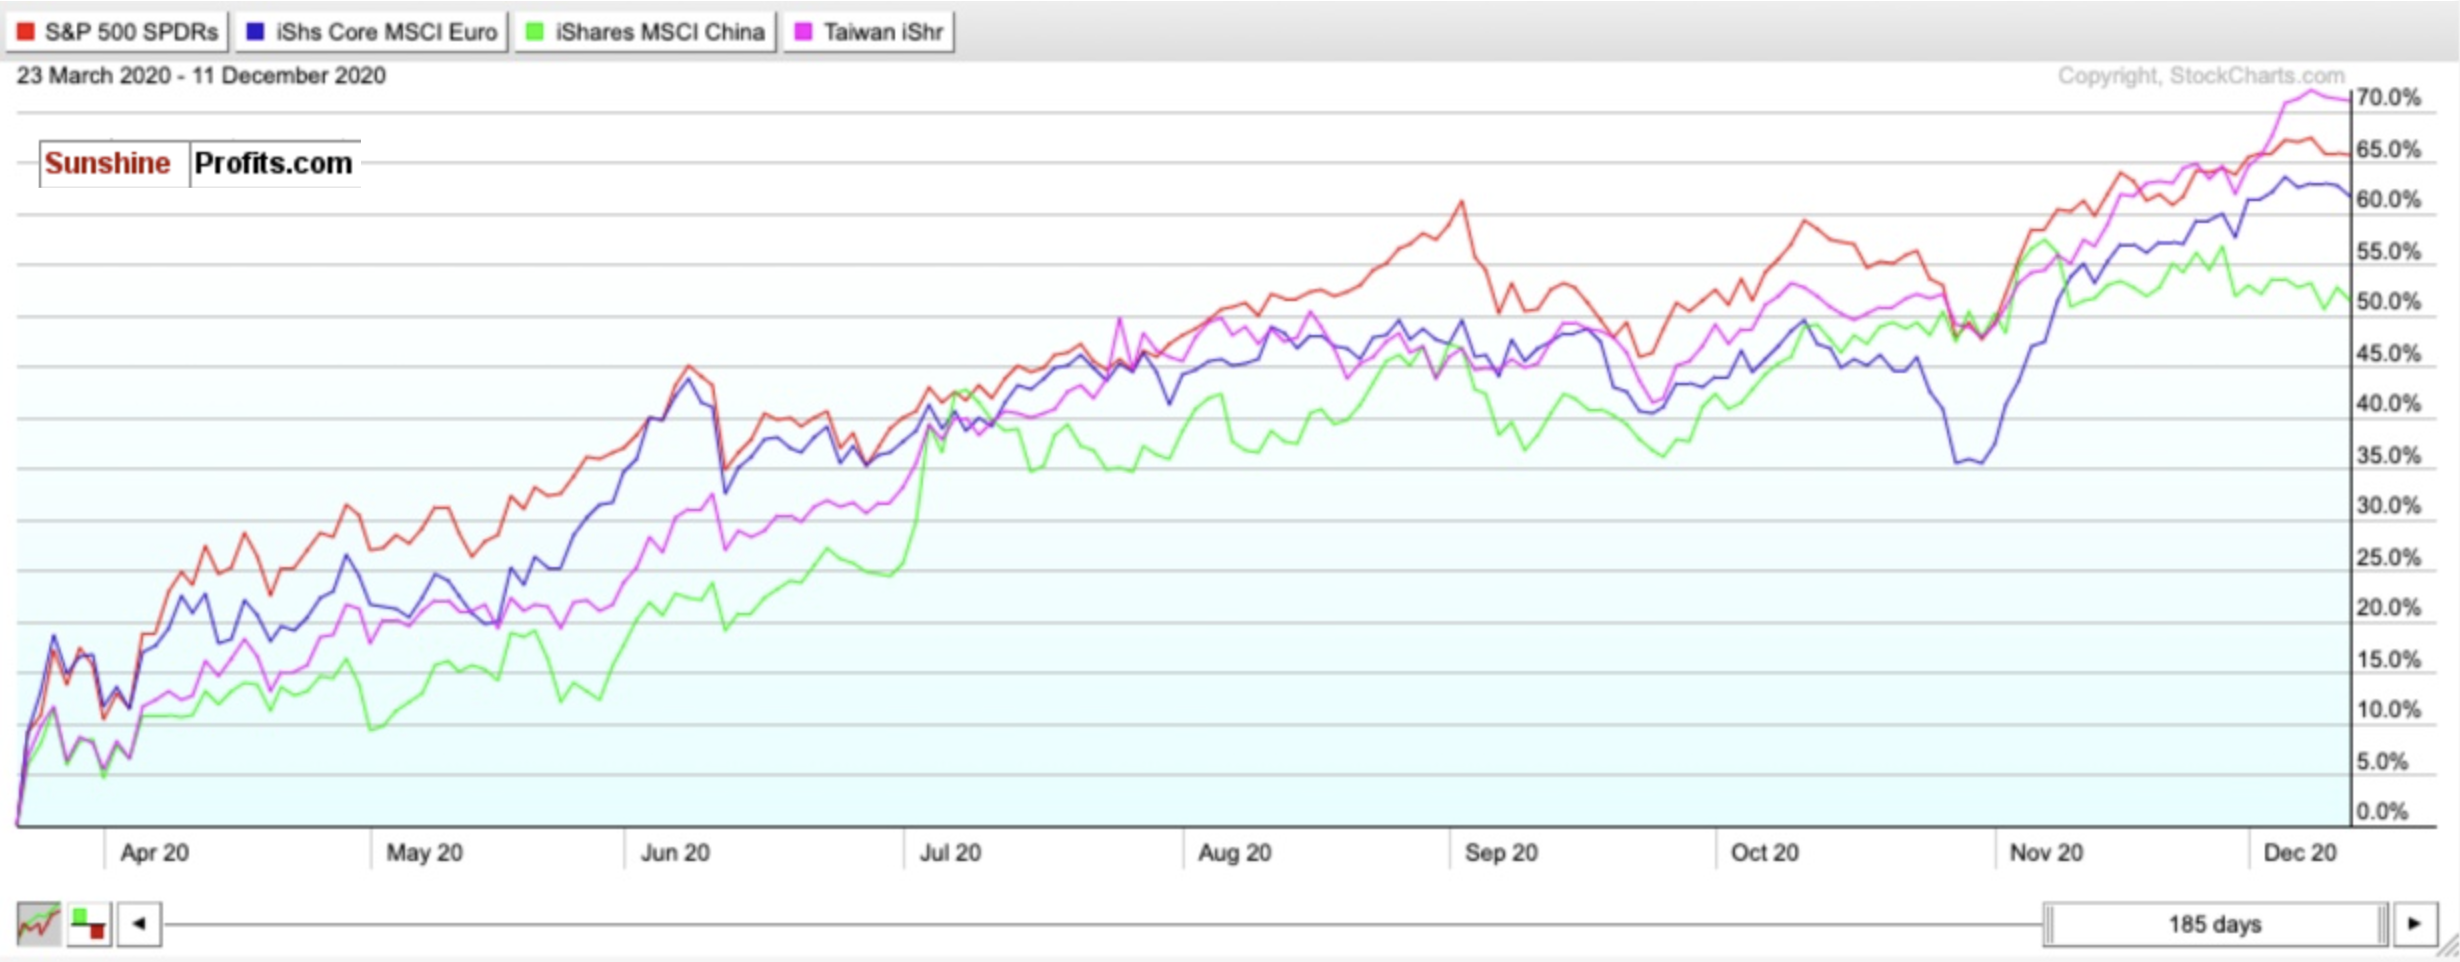
Task: Click the 70.0% axis label
Action: (2388, 97)
